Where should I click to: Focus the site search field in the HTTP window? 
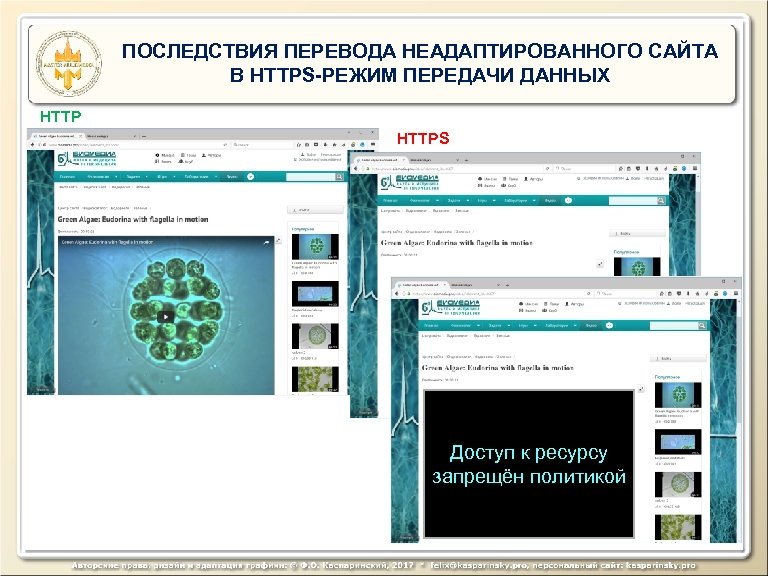click(311, 176)
